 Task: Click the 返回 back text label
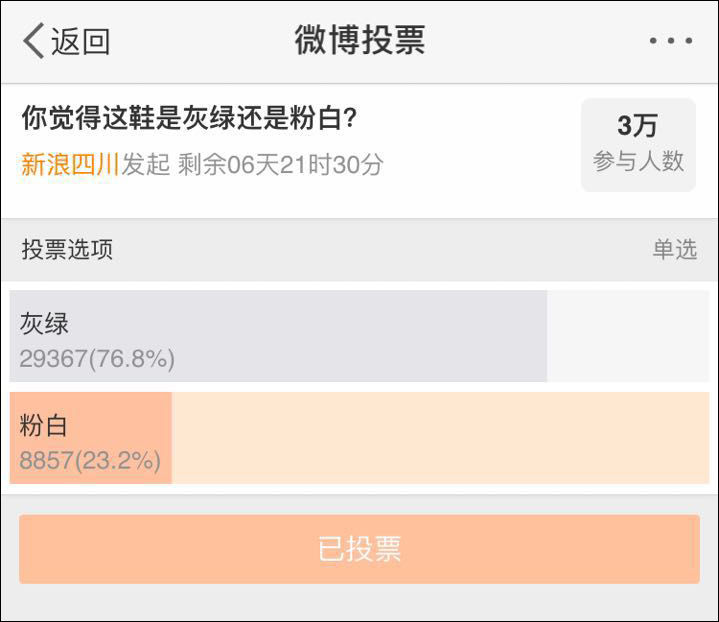(x=80, y=42)
